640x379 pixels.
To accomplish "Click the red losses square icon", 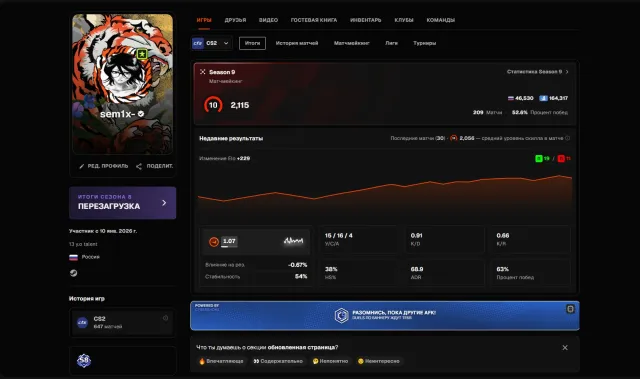I will coord(561,158).
